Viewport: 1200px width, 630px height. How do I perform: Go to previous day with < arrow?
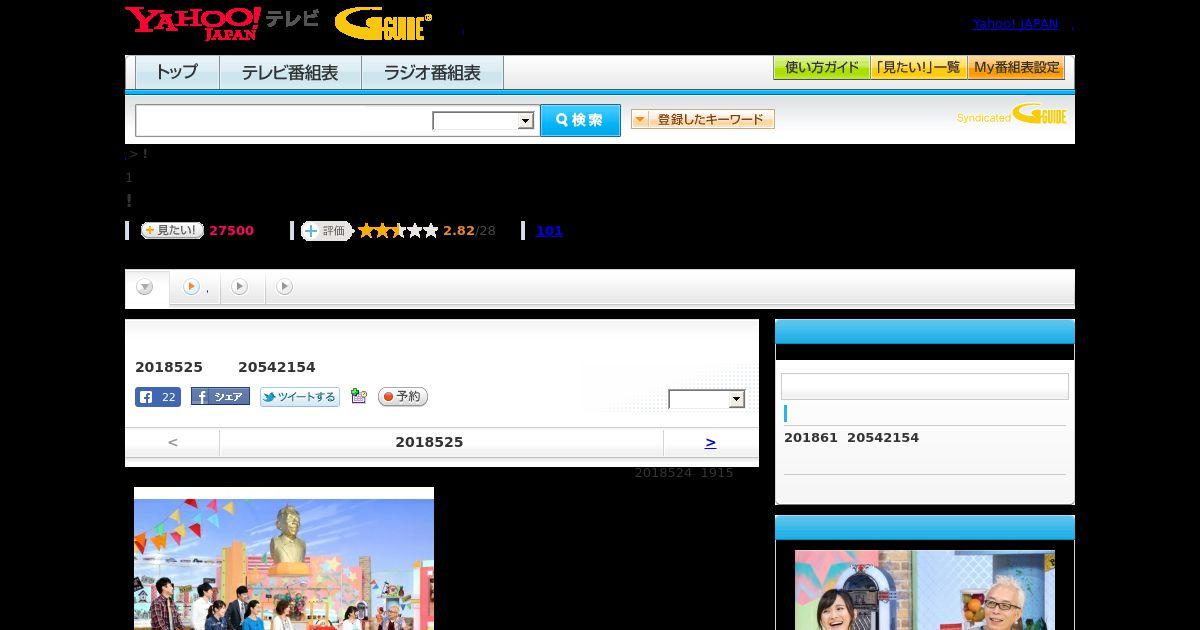172,442
